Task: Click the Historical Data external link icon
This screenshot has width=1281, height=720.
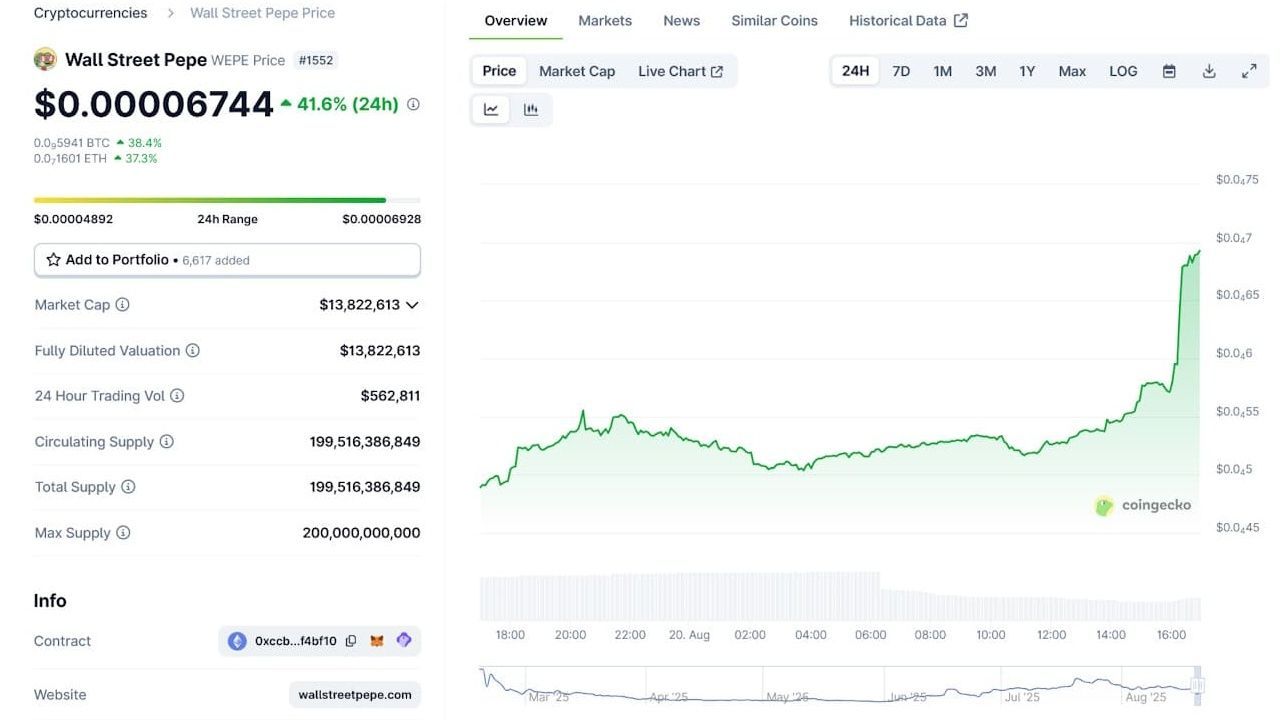Action: click(x=961, y=19)
